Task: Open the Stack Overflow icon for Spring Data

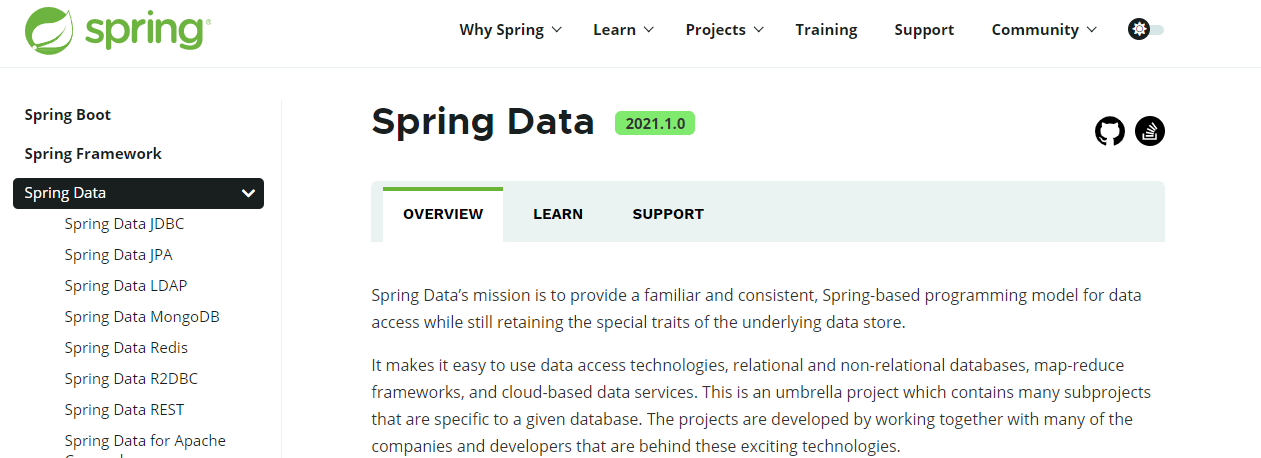Action: click(x=1150, y=131)
